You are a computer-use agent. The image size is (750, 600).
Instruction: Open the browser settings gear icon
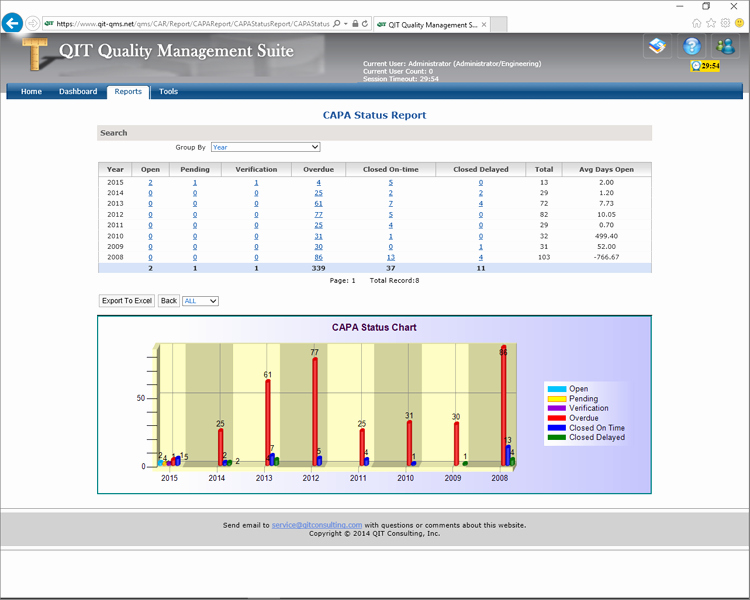coord(725,23)
